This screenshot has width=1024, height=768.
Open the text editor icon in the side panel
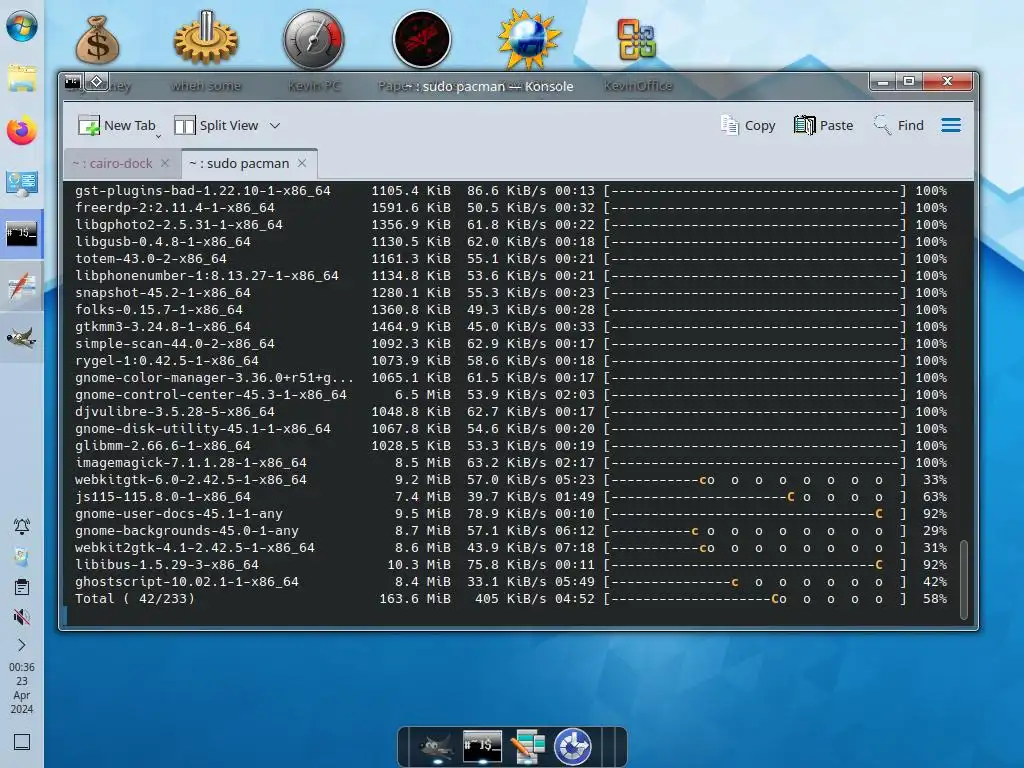point(22,287)
